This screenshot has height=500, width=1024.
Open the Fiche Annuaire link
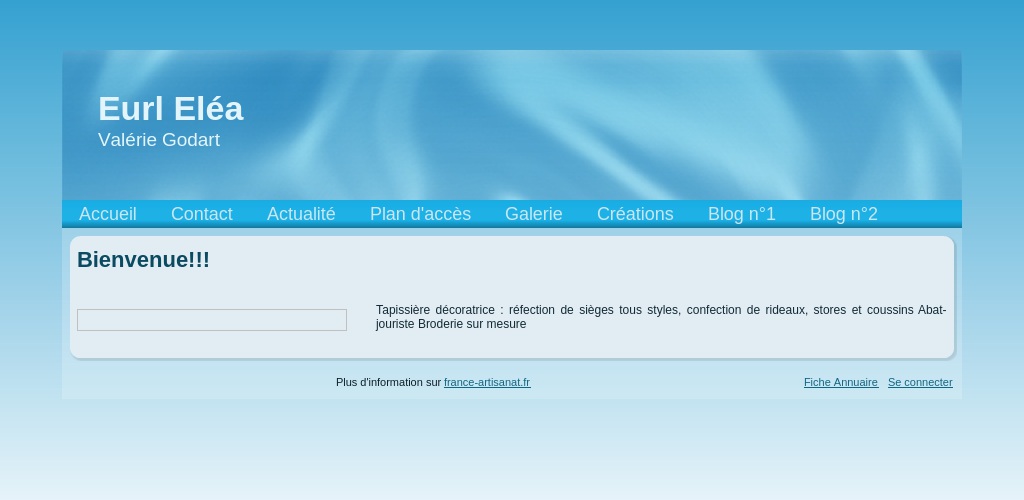click(841, 383)
